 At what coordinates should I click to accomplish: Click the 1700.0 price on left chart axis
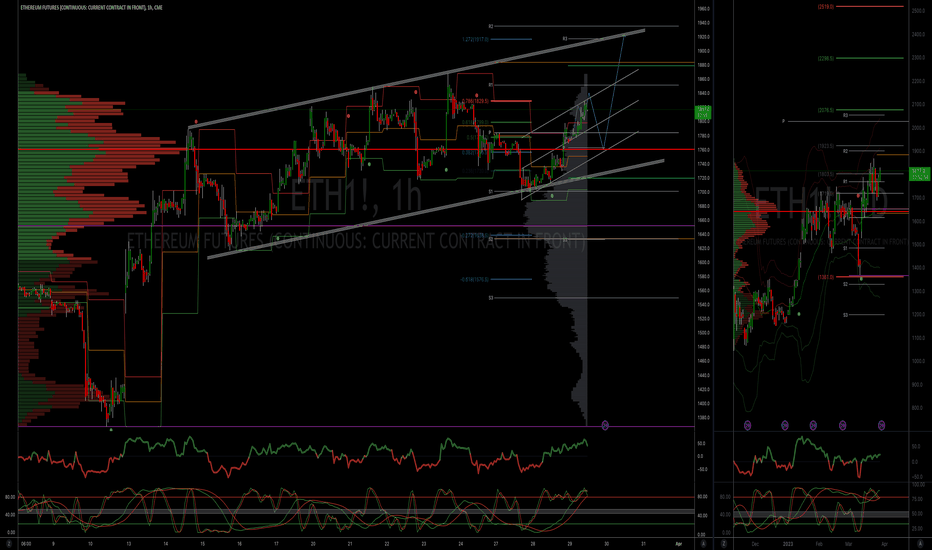(x=704, y=192)
